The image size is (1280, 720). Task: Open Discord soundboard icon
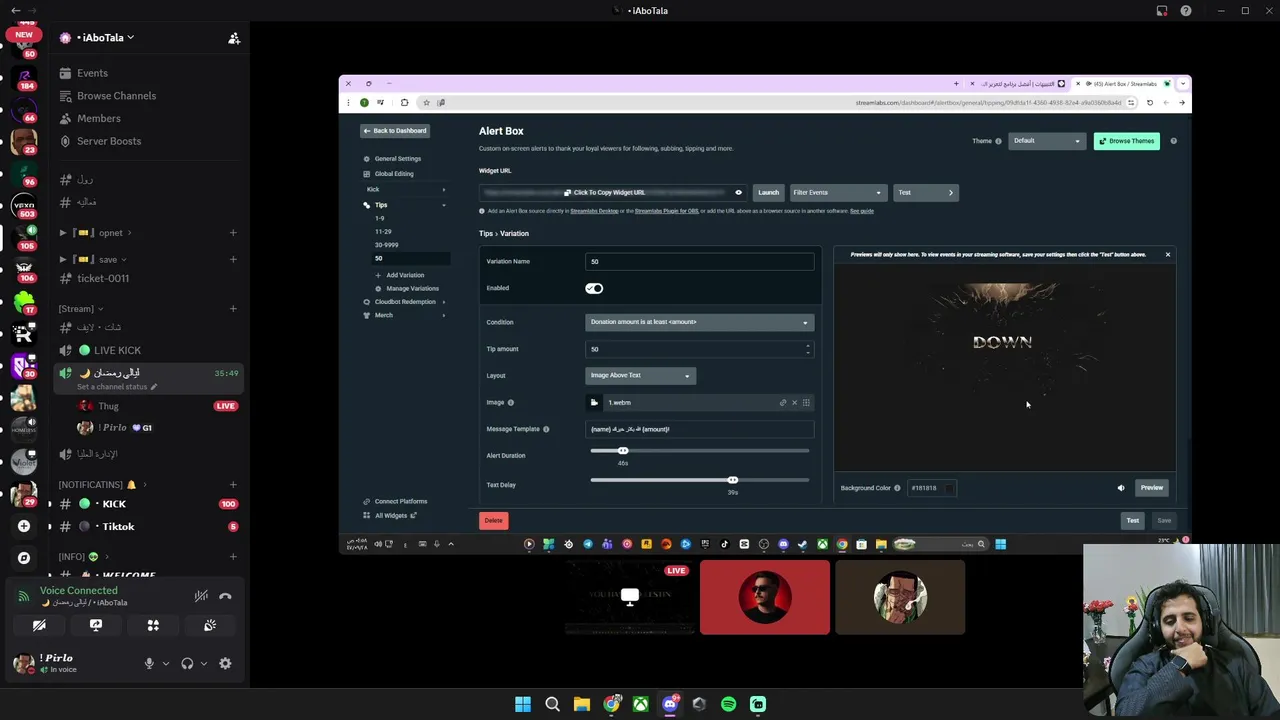point(210,625)
